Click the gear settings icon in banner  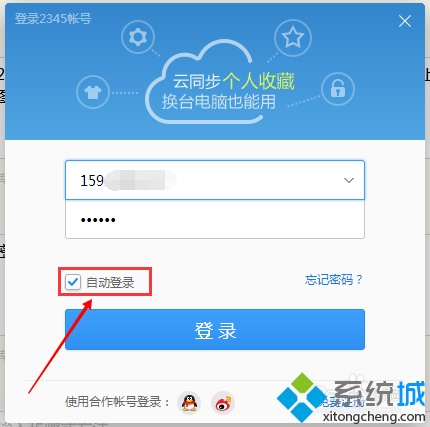[138, 37]
